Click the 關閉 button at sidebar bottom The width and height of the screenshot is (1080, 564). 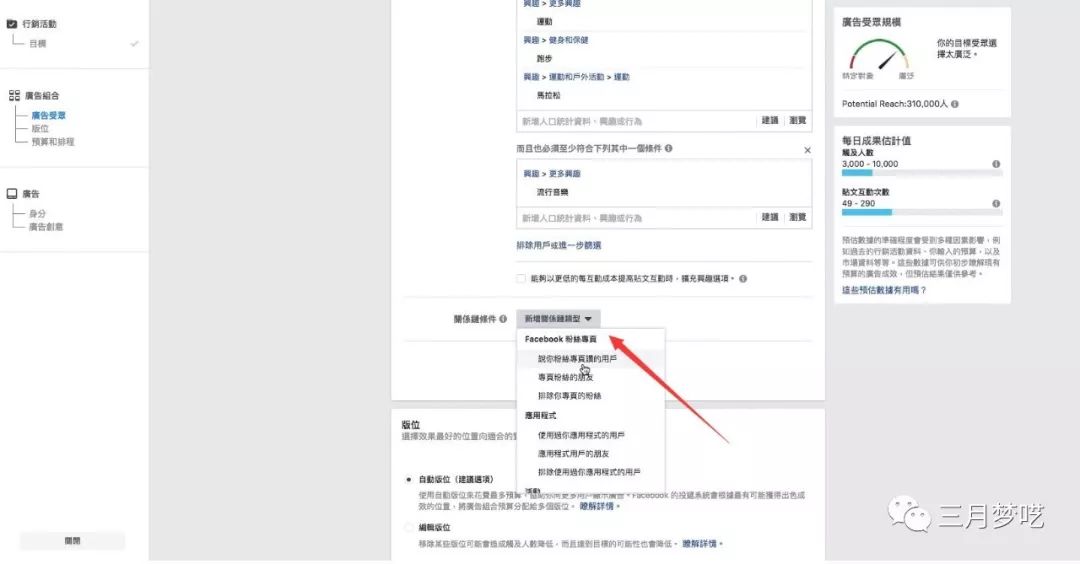click(x=72, y=541)
